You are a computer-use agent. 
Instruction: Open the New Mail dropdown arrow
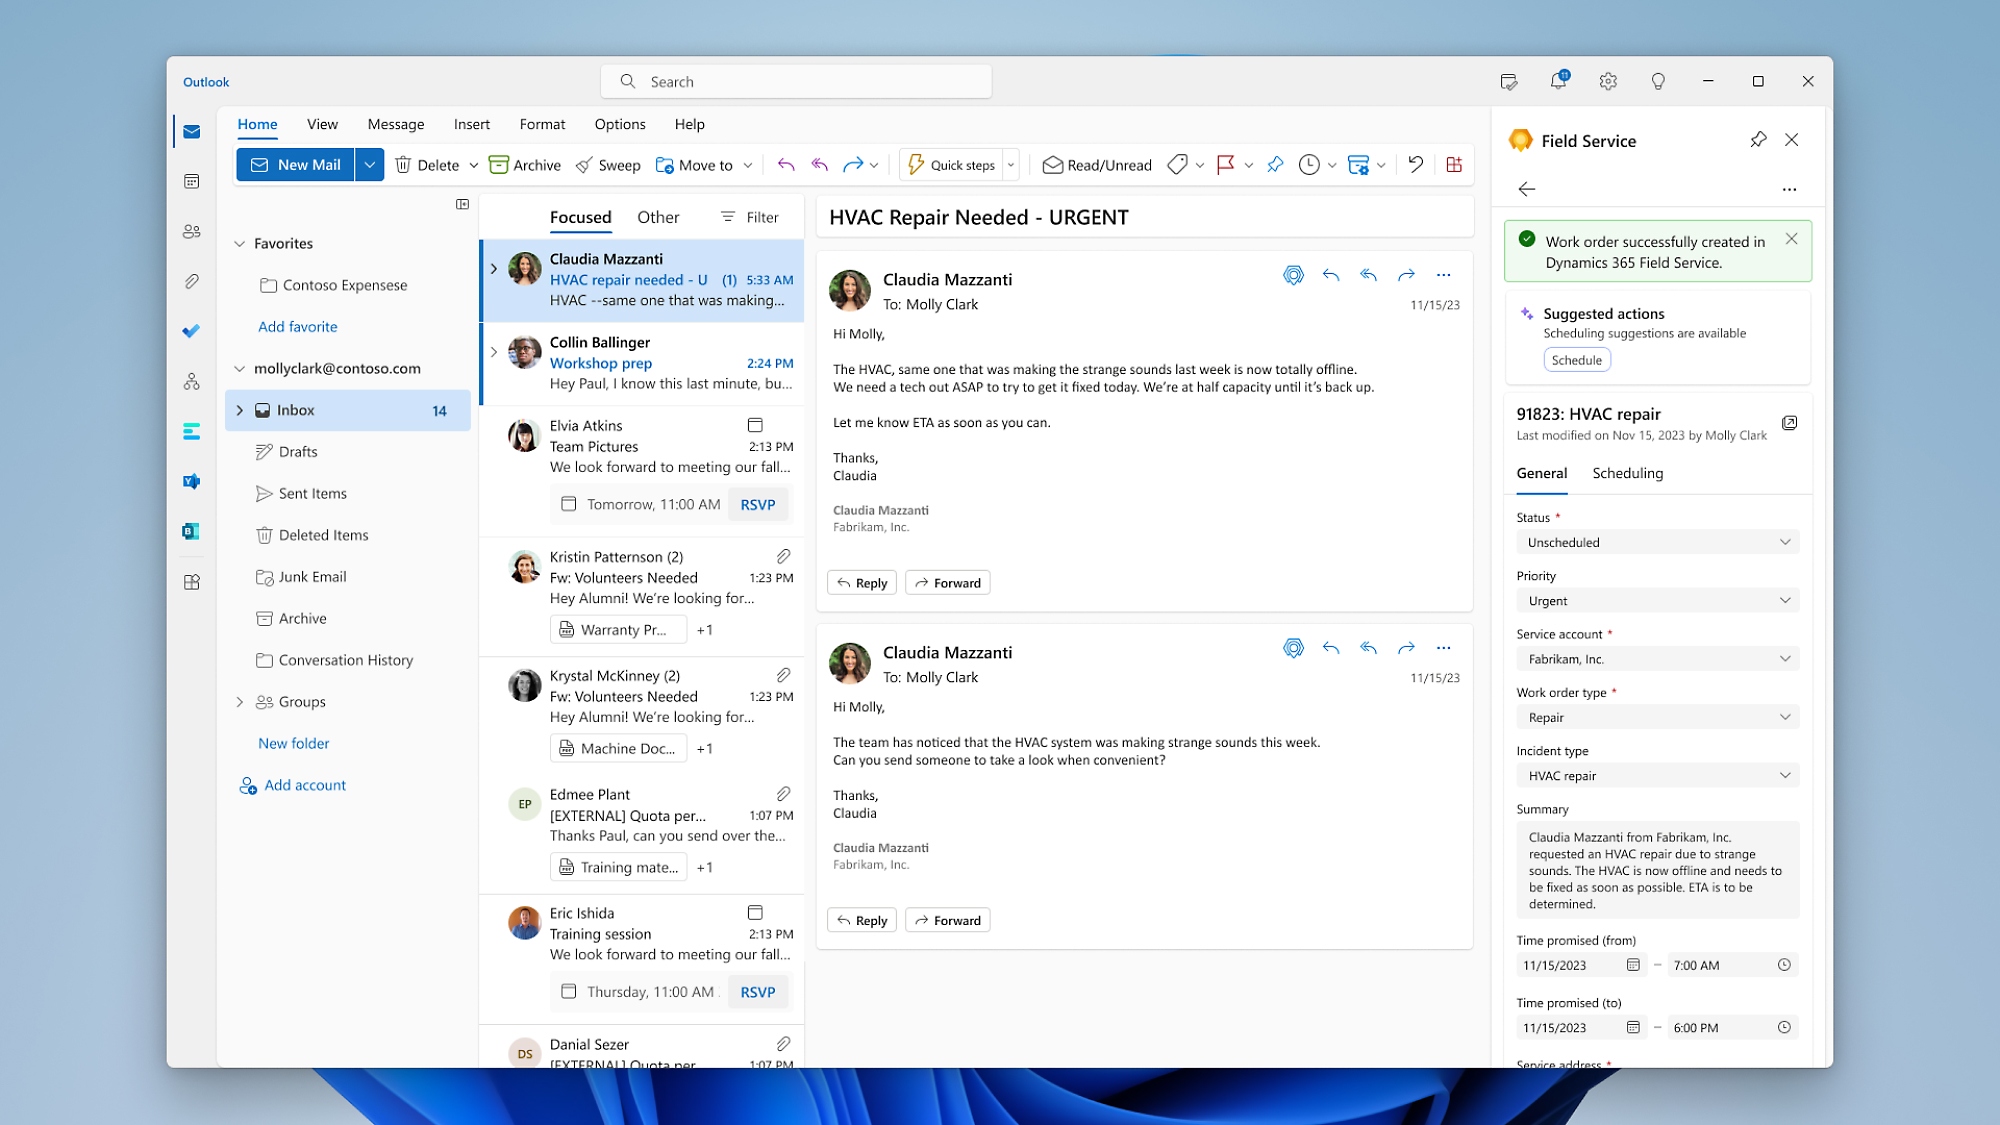369,165
